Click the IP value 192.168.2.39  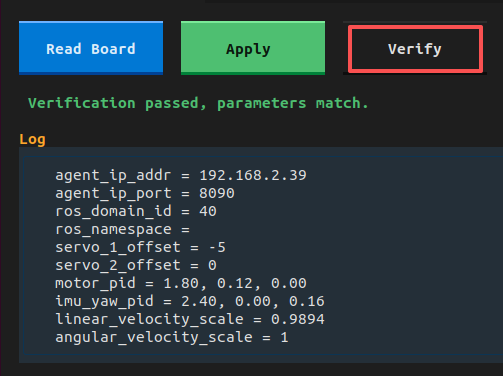click(x=253, y=175)
